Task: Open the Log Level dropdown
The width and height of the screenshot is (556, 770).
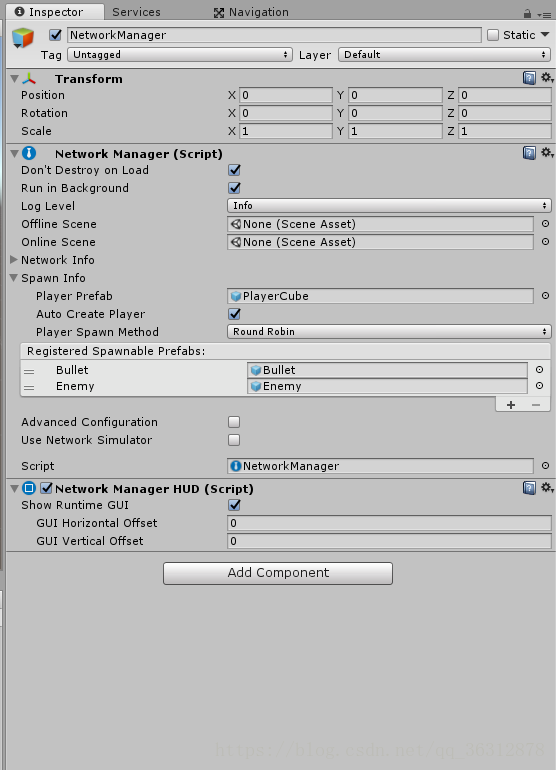Action: 389,205
